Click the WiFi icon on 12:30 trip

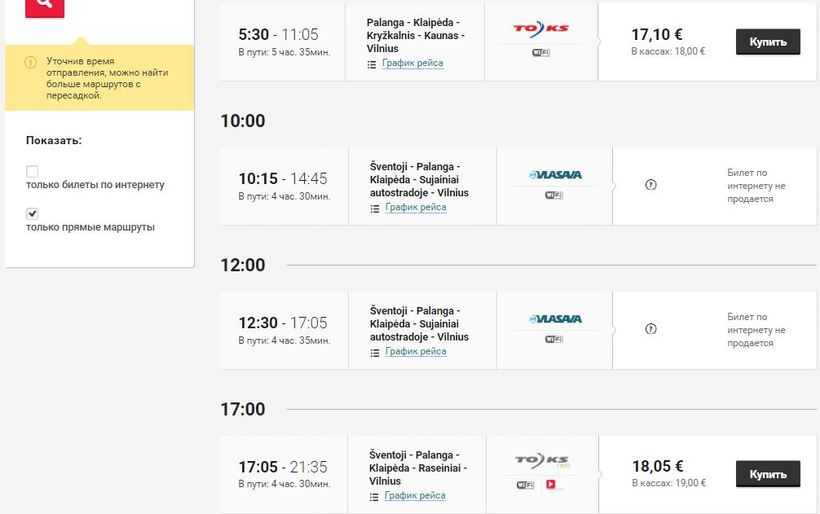click(x=554, y=339)
